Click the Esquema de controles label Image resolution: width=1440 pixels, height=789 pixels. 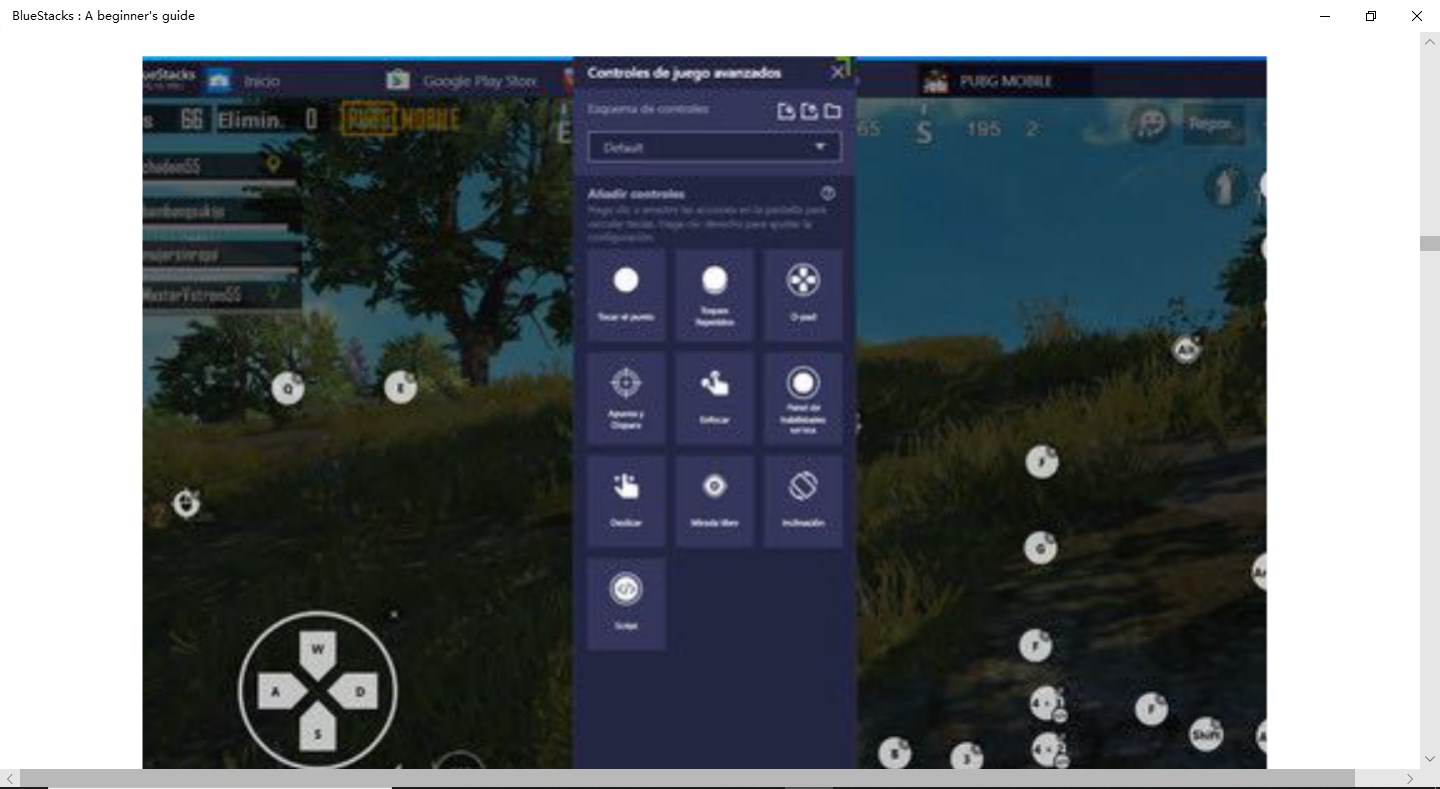pos(648,109)
